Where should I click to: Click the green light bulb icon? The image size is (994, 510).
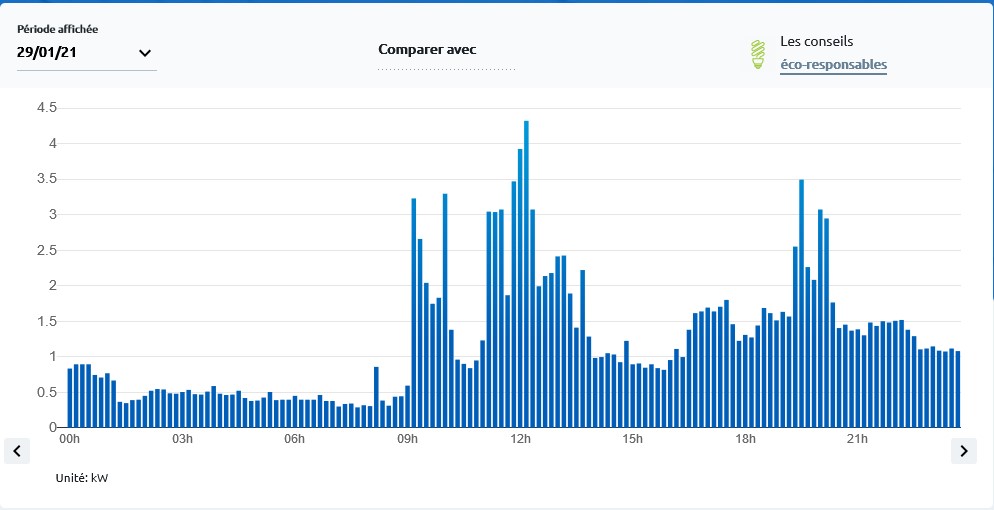point(758,54)
